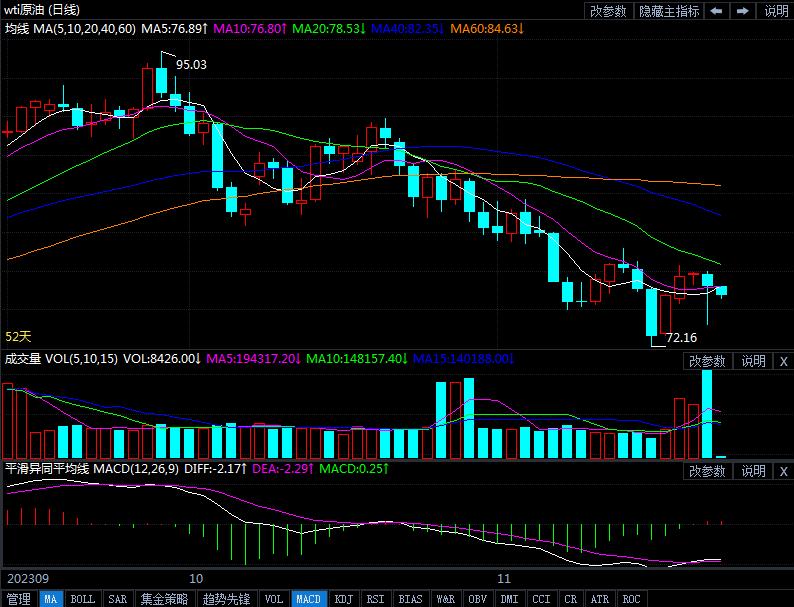Select the RSI indicator tab

click(x=375, y=599)
